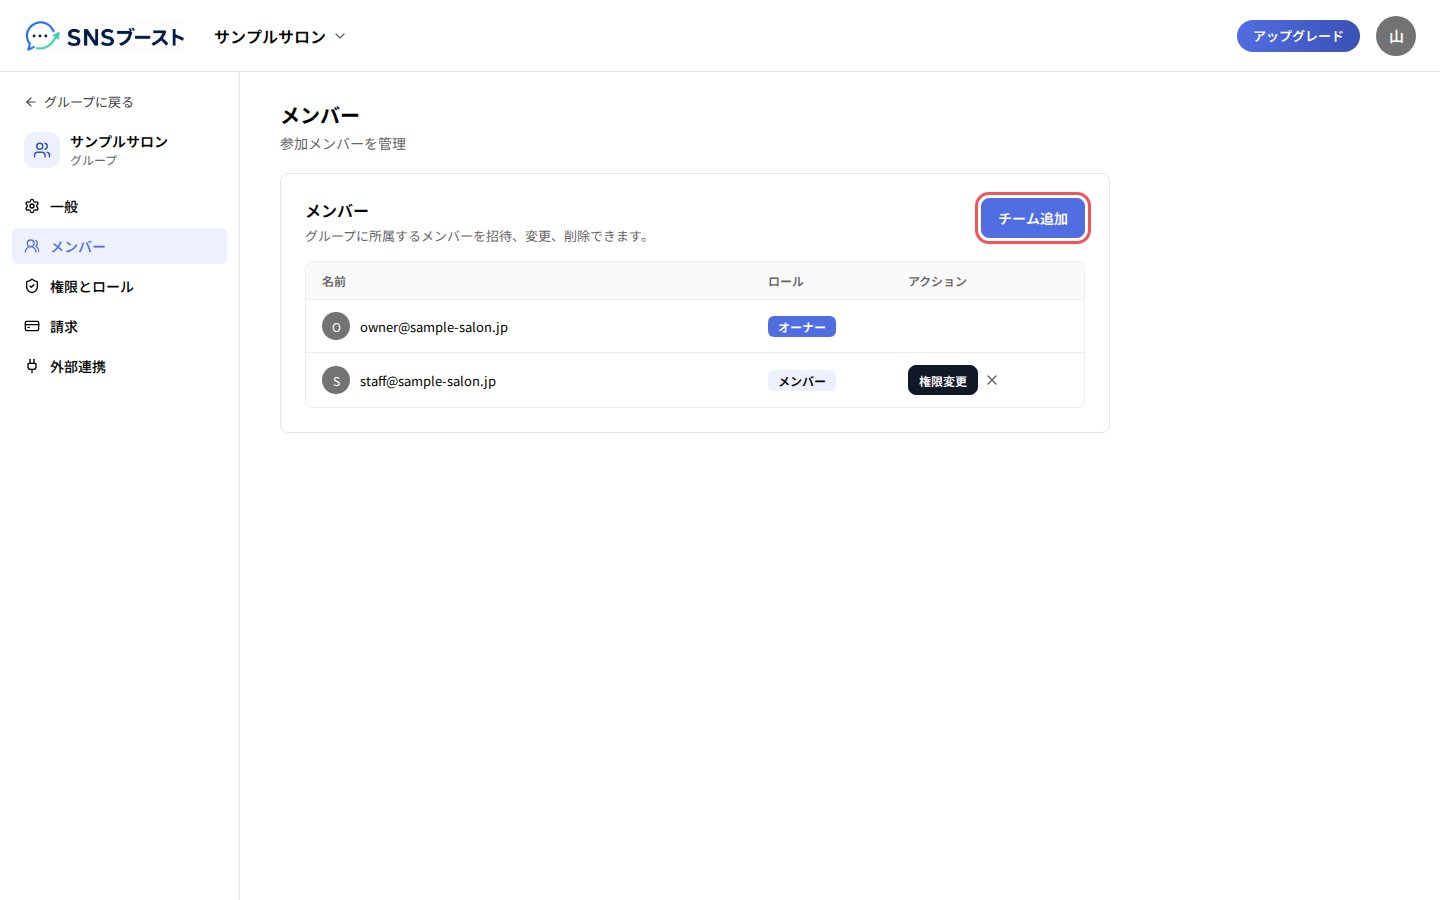Click the メンバー role badge for staff
Screen dimensions: 1440x900
(802, 381)
